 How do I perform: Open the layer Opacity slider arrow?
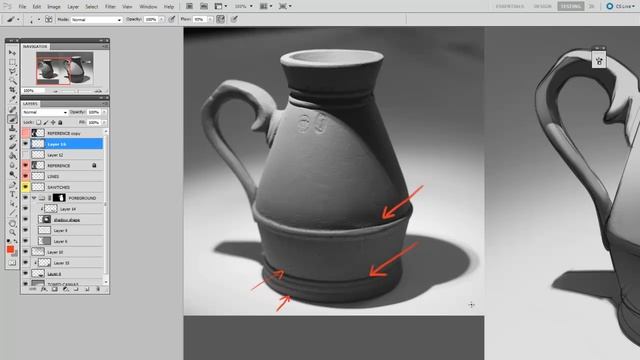pos(104,112)
